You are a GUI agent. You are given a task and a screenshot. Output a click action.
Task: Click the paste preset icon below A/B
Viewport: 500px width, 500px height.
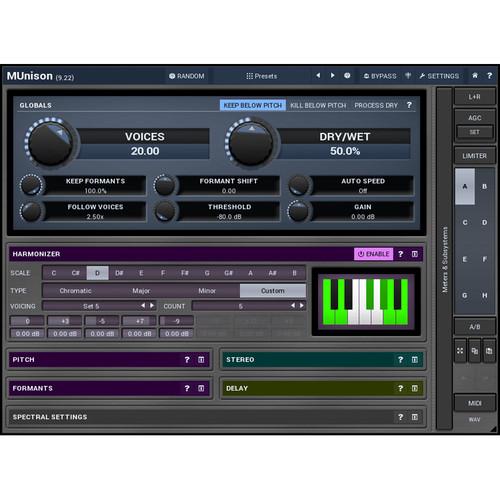(x=489, y=351)
